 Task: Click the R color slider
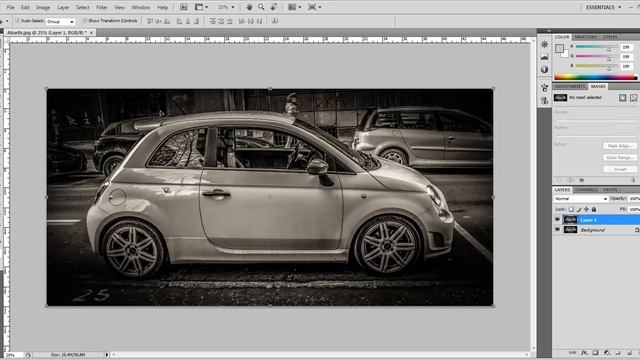pyautogui.click(x=597, y=48)
